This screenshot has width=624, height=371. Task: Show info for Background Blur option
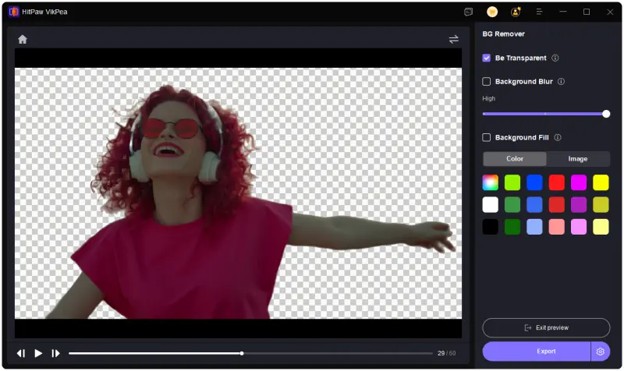coord(561,82)
